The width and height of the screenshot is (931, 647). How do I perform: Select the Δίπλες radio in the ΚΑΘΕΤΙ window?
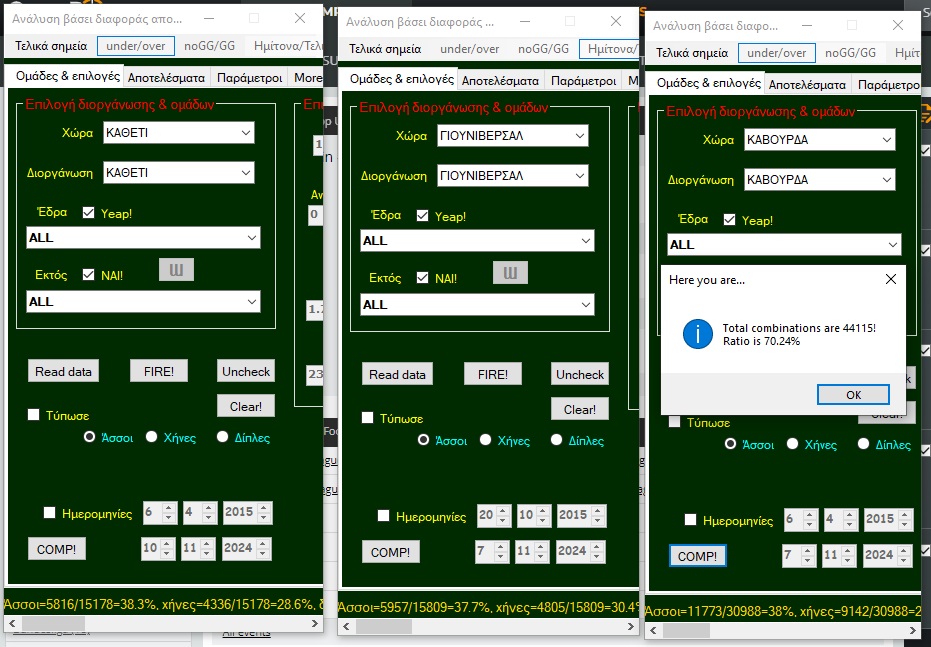(222, 437)
